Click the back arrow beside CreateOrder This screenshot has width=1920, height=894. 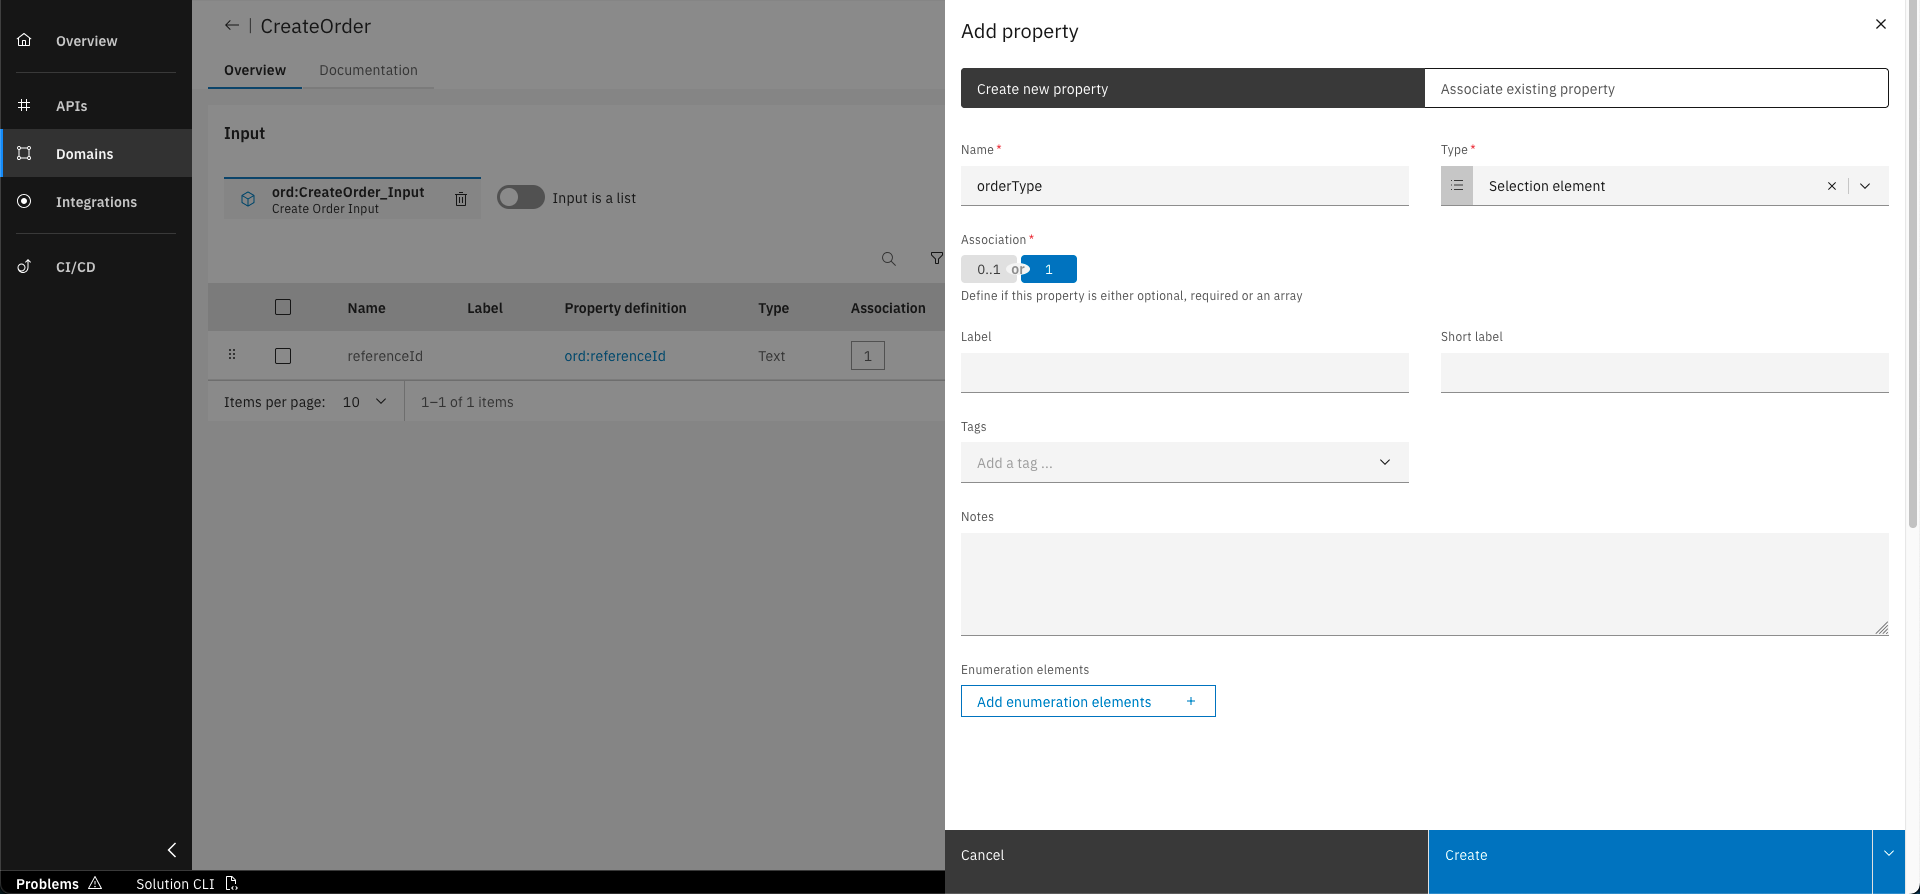point(232,26)
